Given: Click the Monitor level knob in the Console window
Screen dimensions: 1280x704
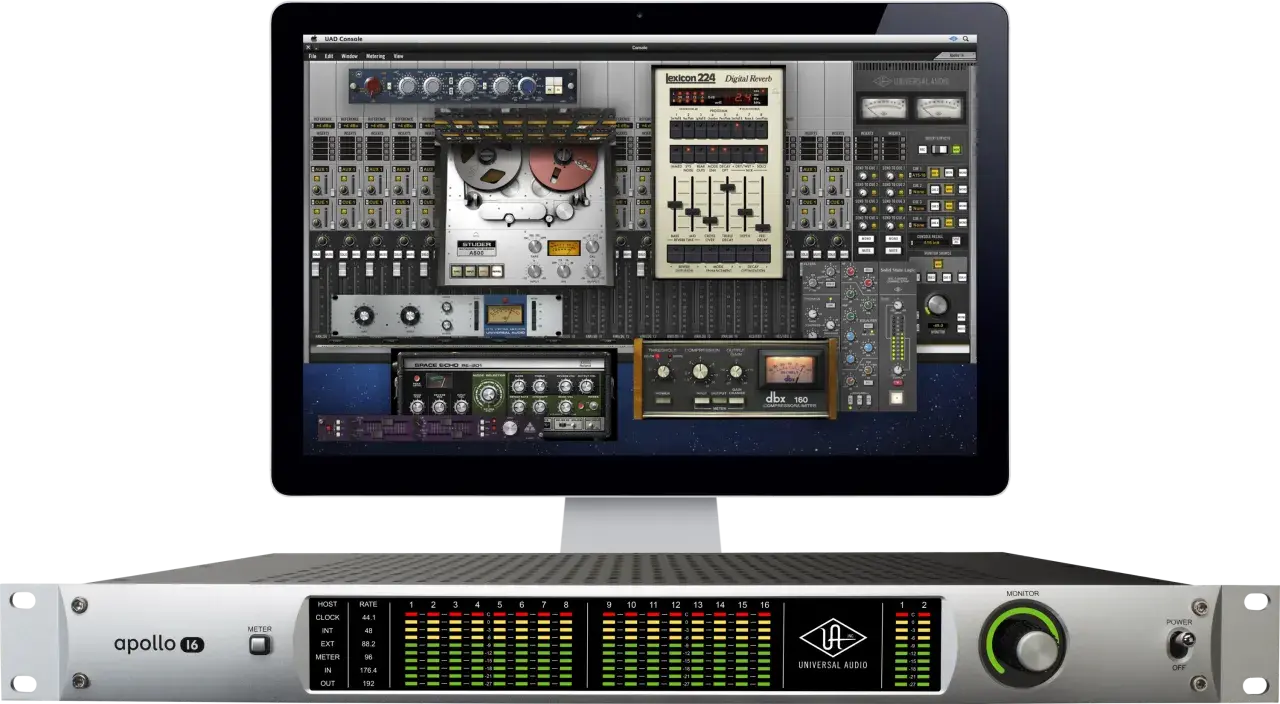Looking at the screenshot, I should (x=937, y=306).
